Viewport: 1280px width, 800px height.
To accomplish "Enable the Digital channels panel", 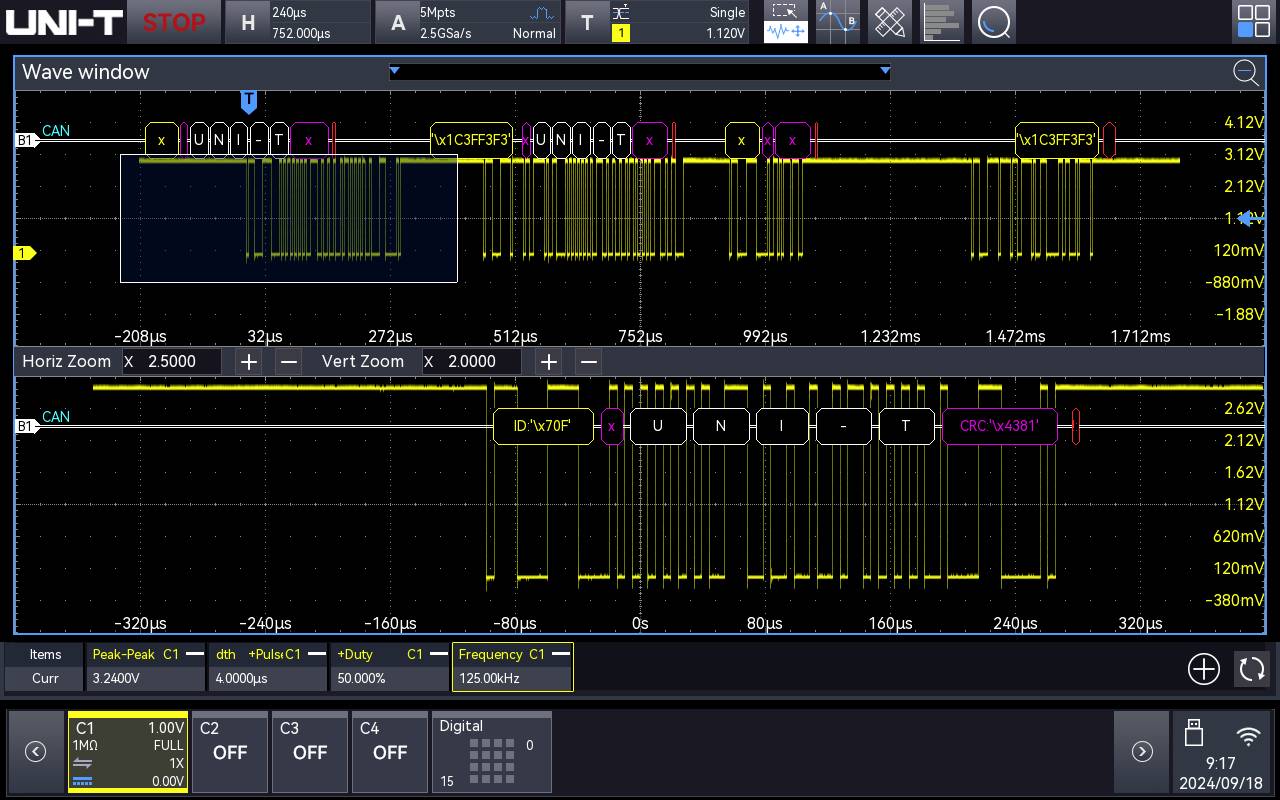I will (491, 752).
